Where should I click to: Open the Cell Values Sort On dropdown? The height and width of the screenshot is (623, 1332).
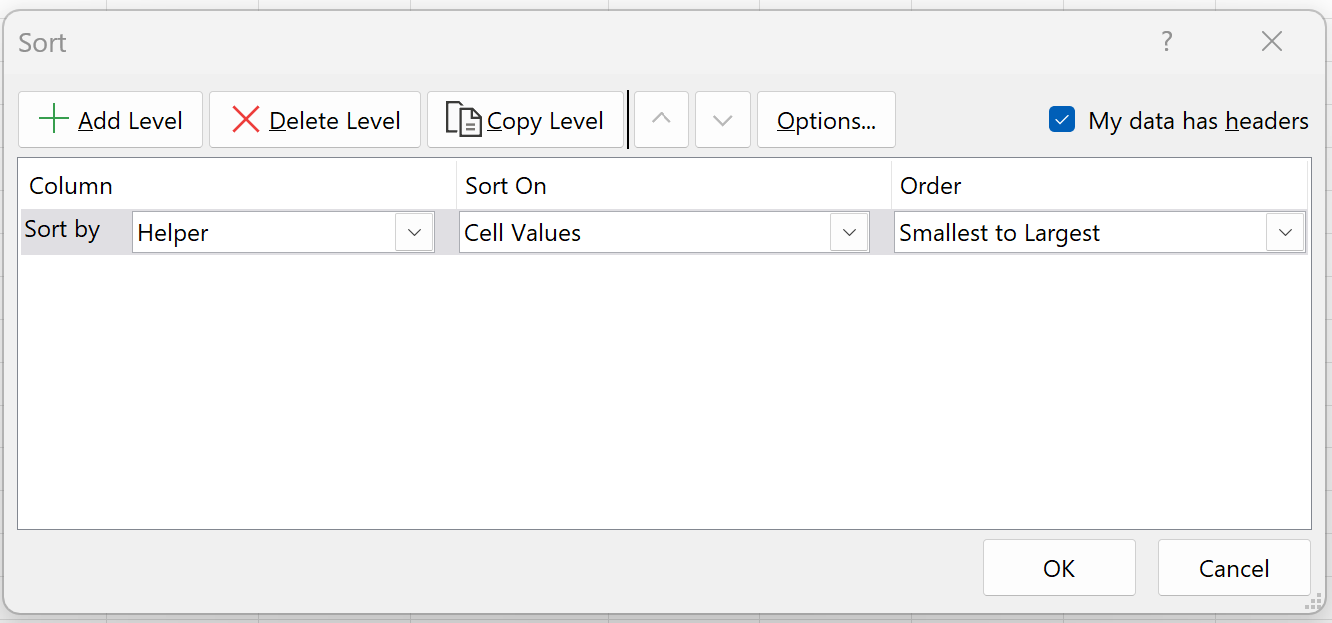coord(849,232)
